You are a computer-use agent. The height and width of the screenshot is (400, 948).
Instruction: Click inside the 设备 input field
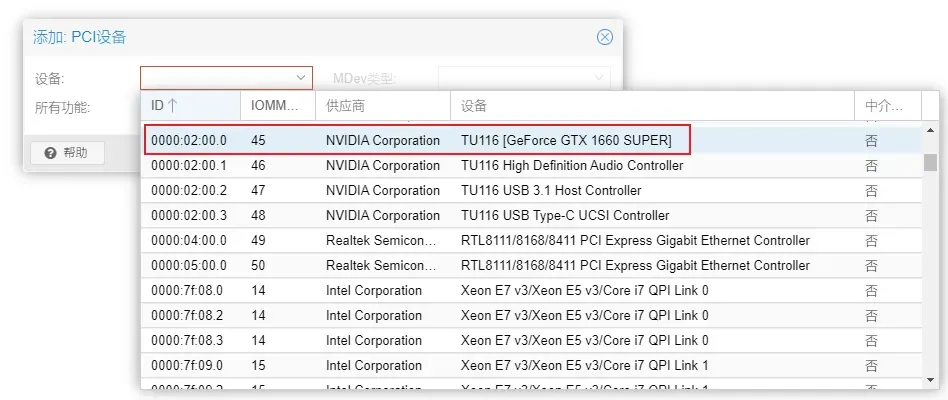215,78
